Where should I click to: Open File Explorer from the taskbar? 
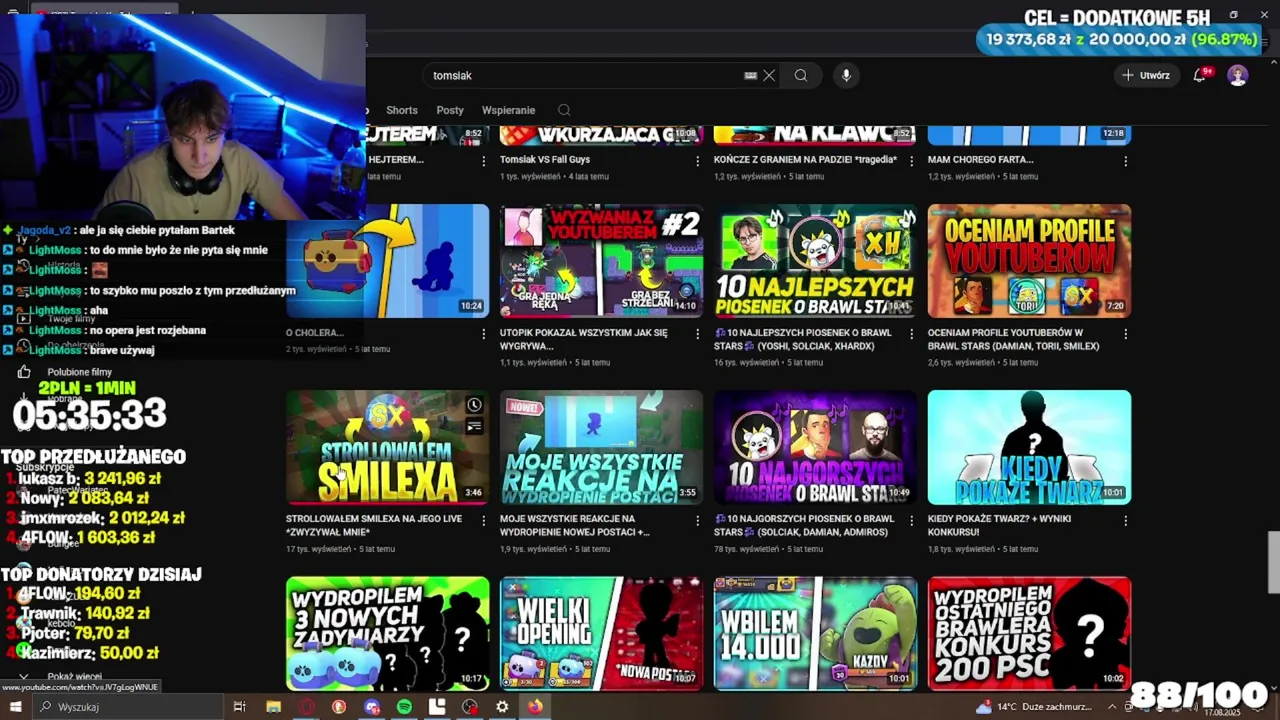pyautogui.click(x=273, y=707)
